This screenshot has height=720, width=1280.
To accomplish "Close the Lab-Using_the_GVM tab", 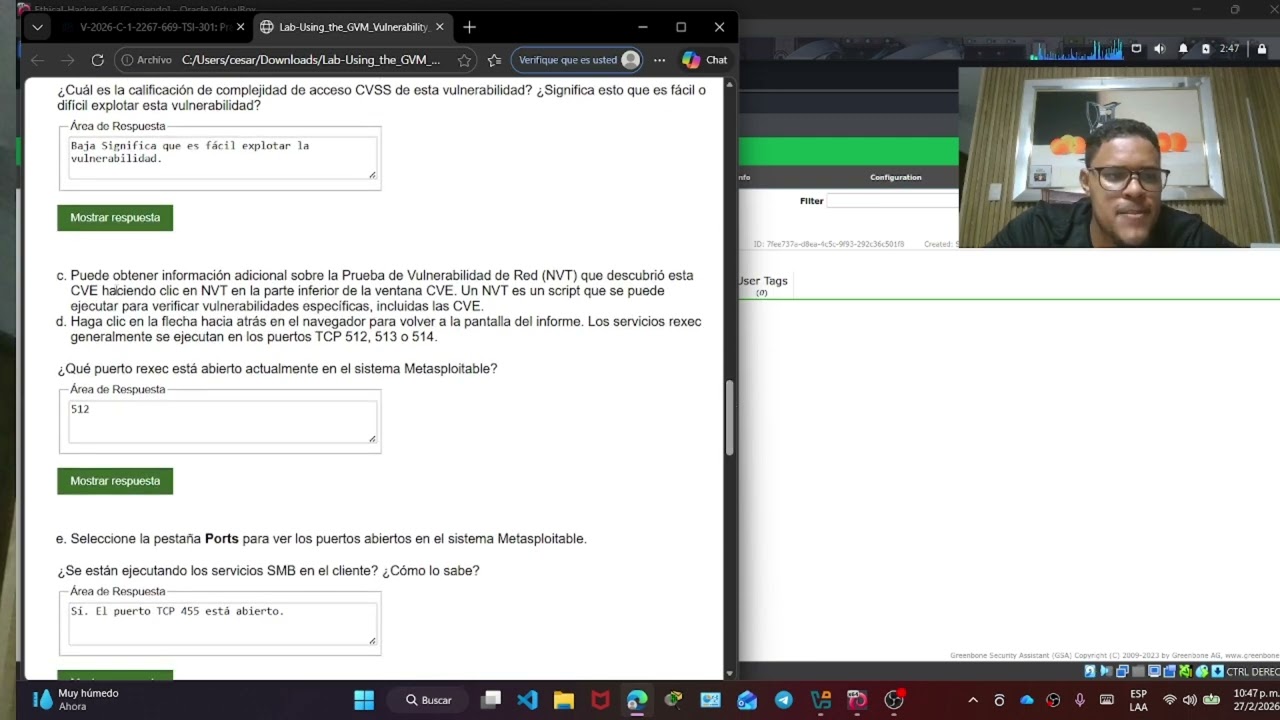I will [441, 27].
